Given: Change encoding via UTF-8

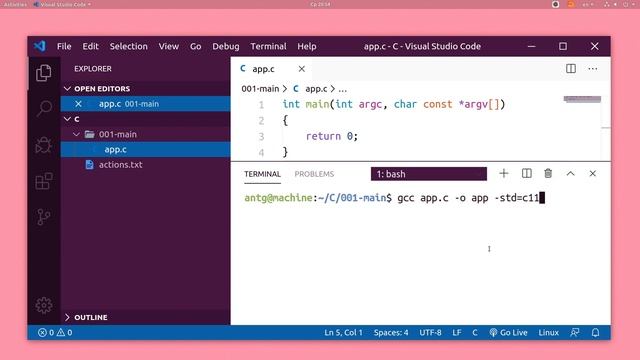Looking at the screenshot, I should 430,333.
